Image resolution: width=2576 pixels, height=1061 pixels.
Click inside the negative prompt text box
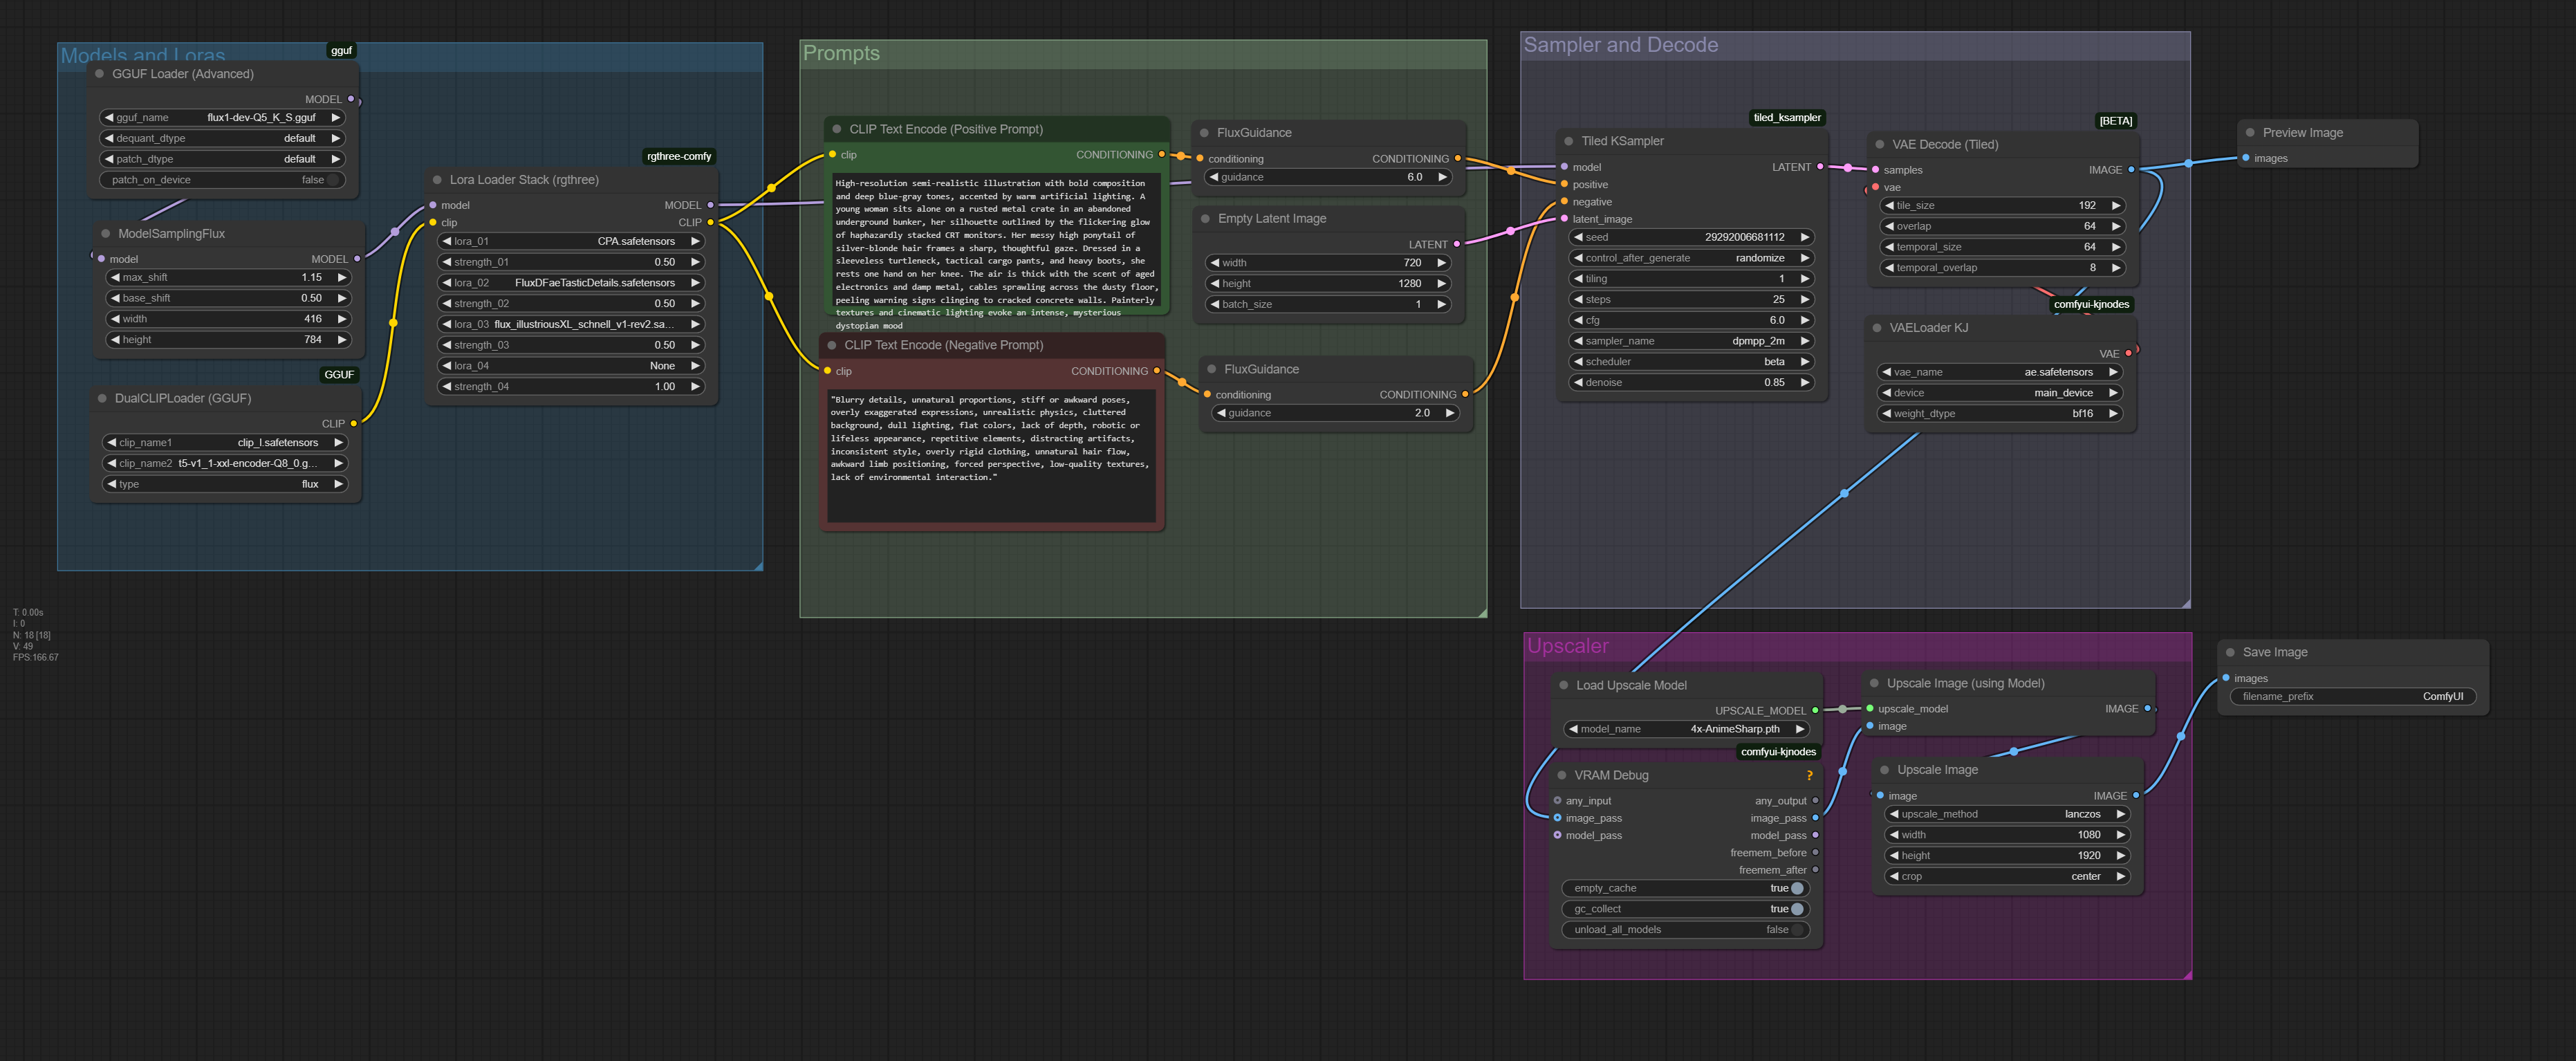(990, 455)
